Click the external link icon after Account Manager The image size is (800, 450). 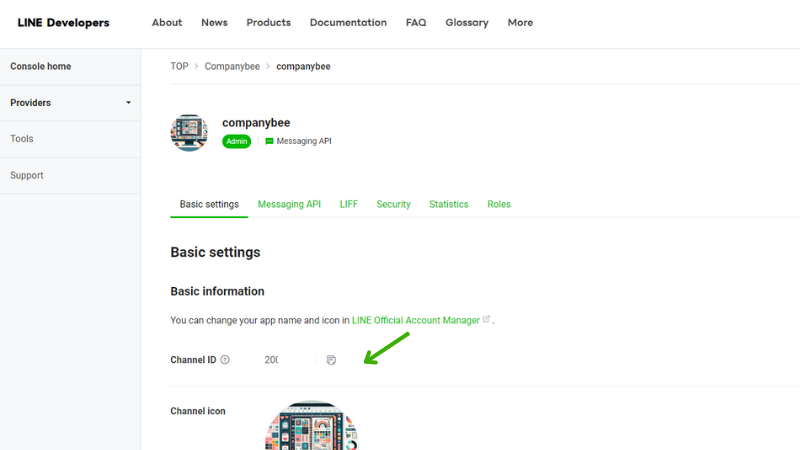click(x=486, y=319)
